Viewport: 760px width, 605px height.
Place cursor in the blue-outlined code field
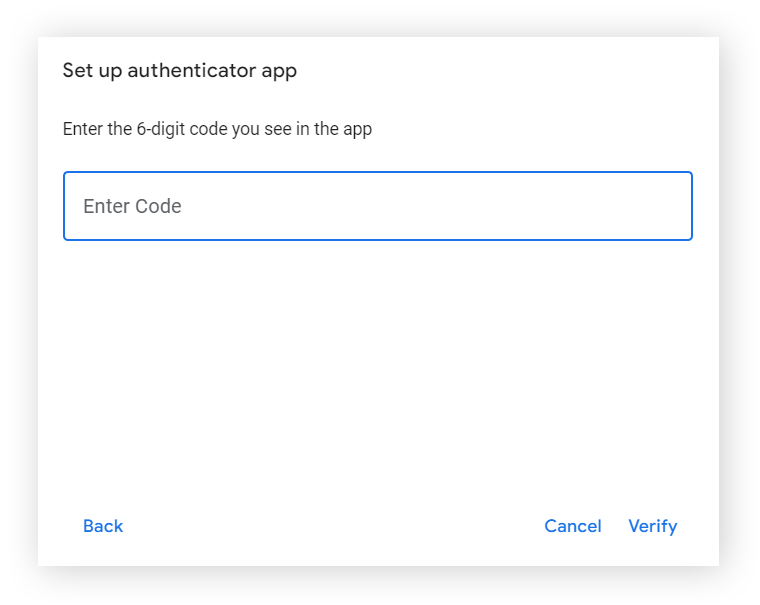[377, 206]
